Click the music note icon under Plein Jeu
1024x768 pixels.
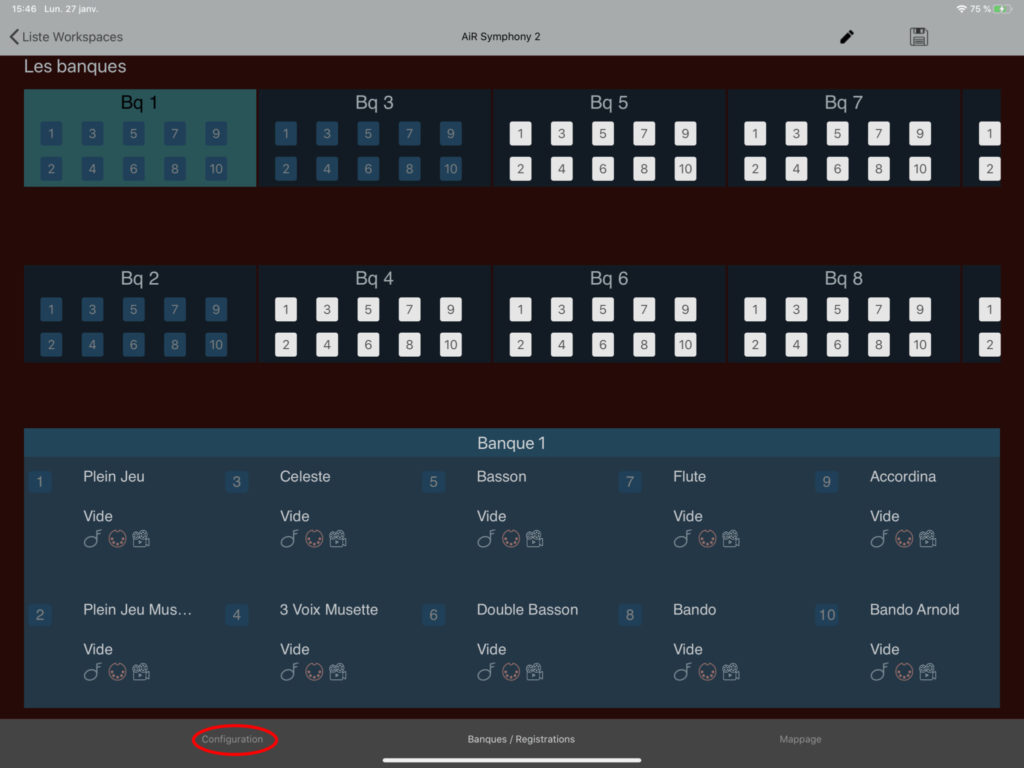point(92,539)
